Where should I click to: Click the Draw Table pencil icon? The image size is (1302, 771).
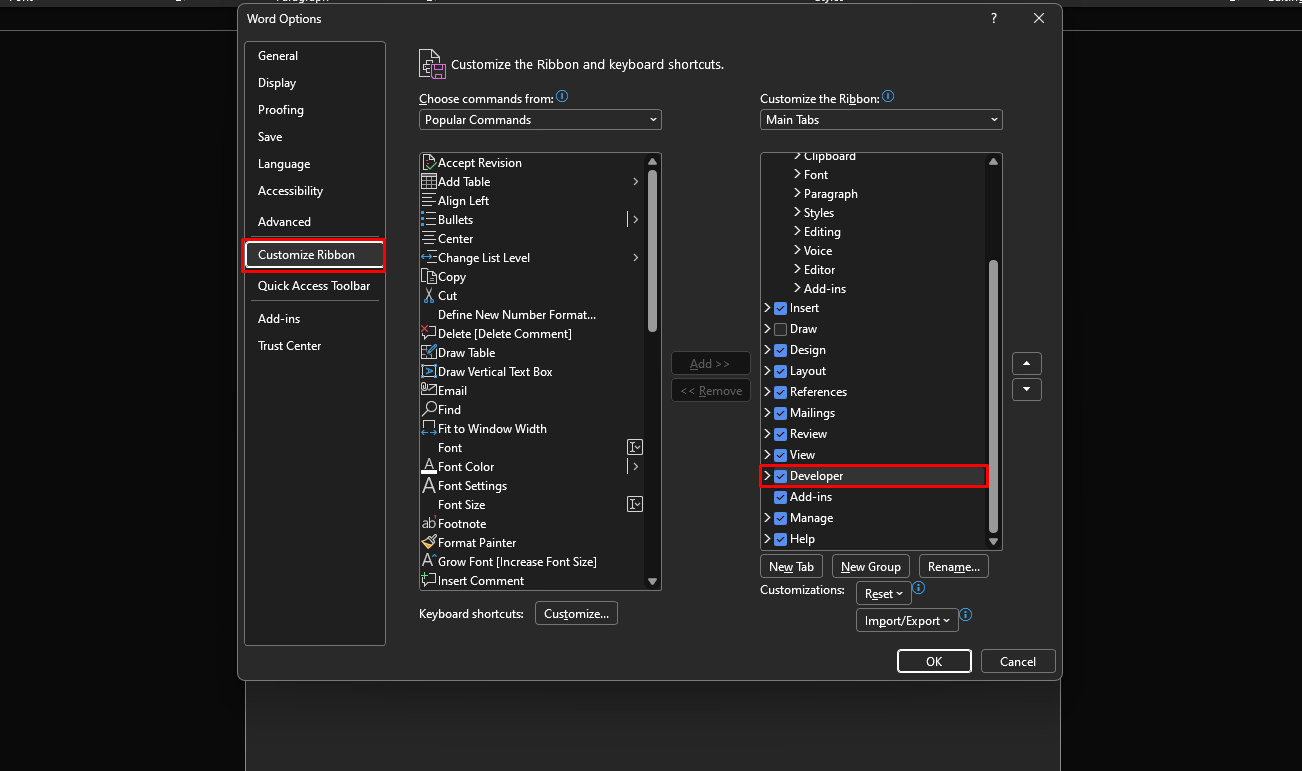429,352
